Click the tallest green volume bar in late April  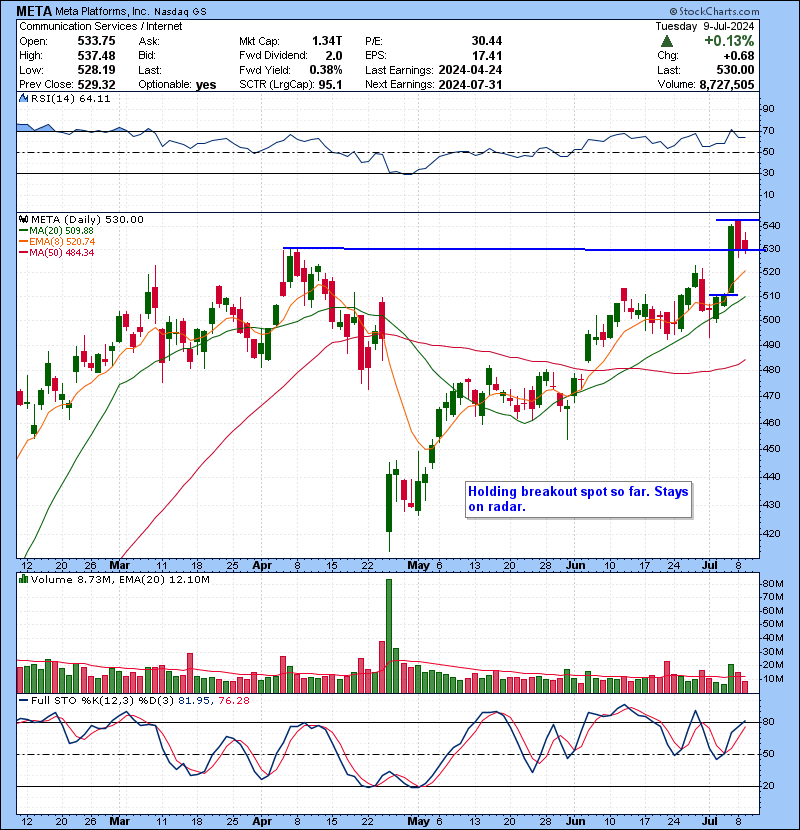[x=389, y=636]
